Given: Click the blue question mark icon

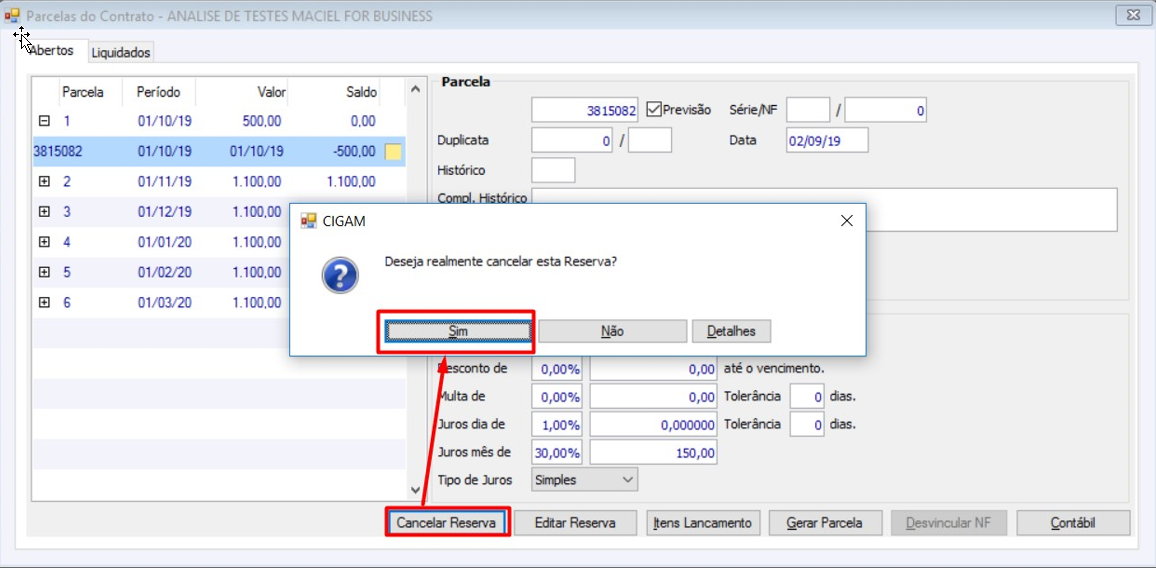Looking at the screenshot, I should (340, 276).
